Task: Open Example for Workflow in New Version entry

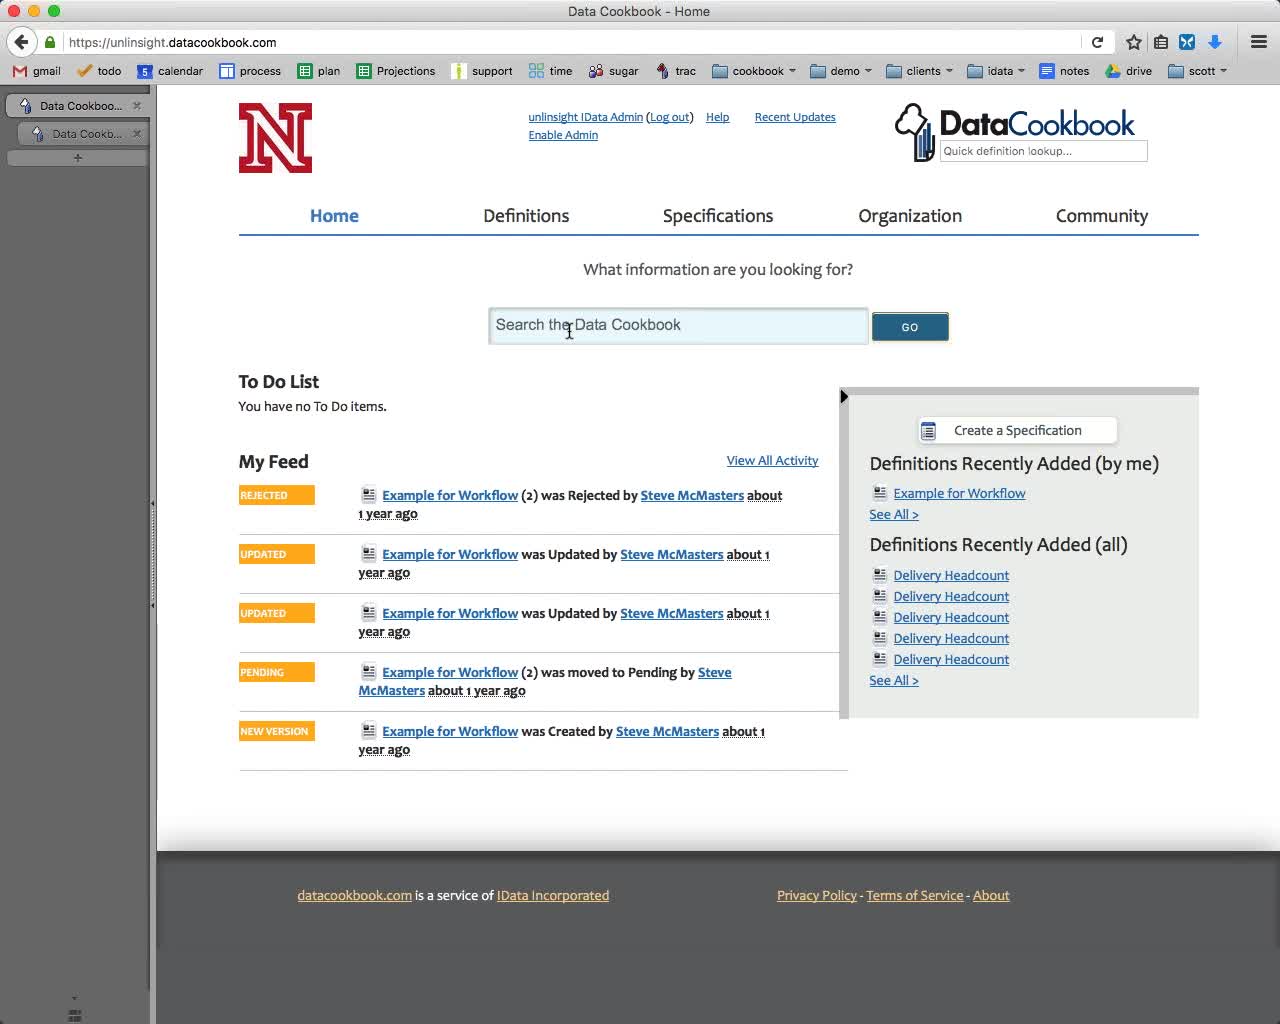Action: 450,731
